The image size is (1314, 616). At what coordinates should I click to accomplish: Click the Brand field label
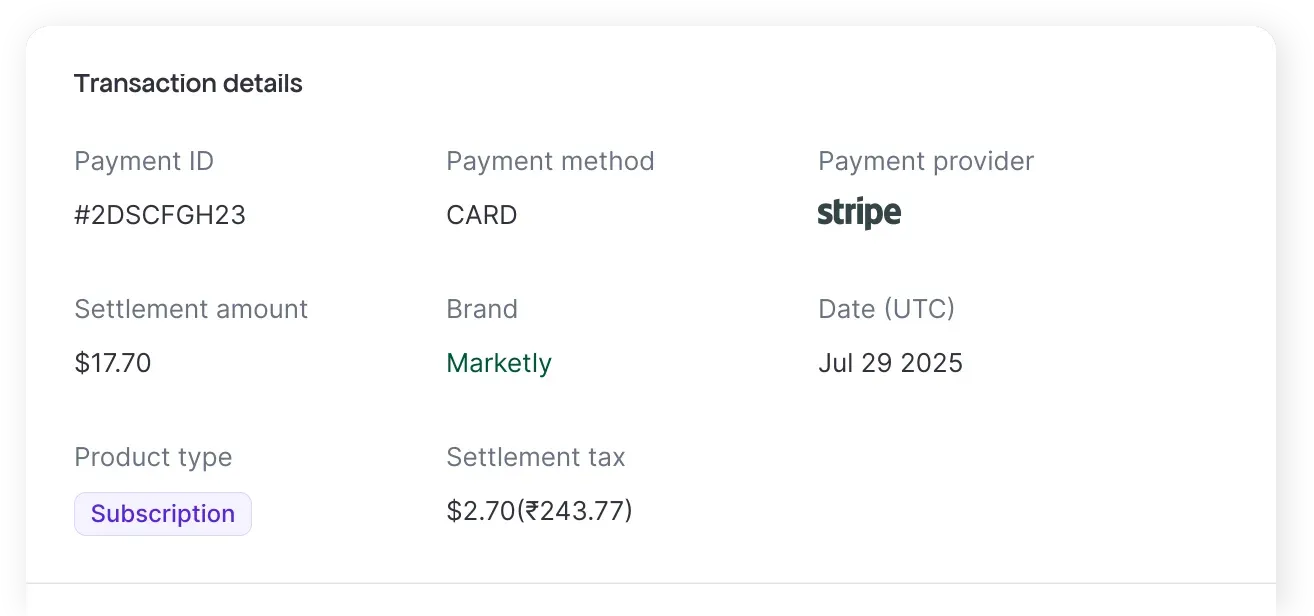[x=482, y=309]
